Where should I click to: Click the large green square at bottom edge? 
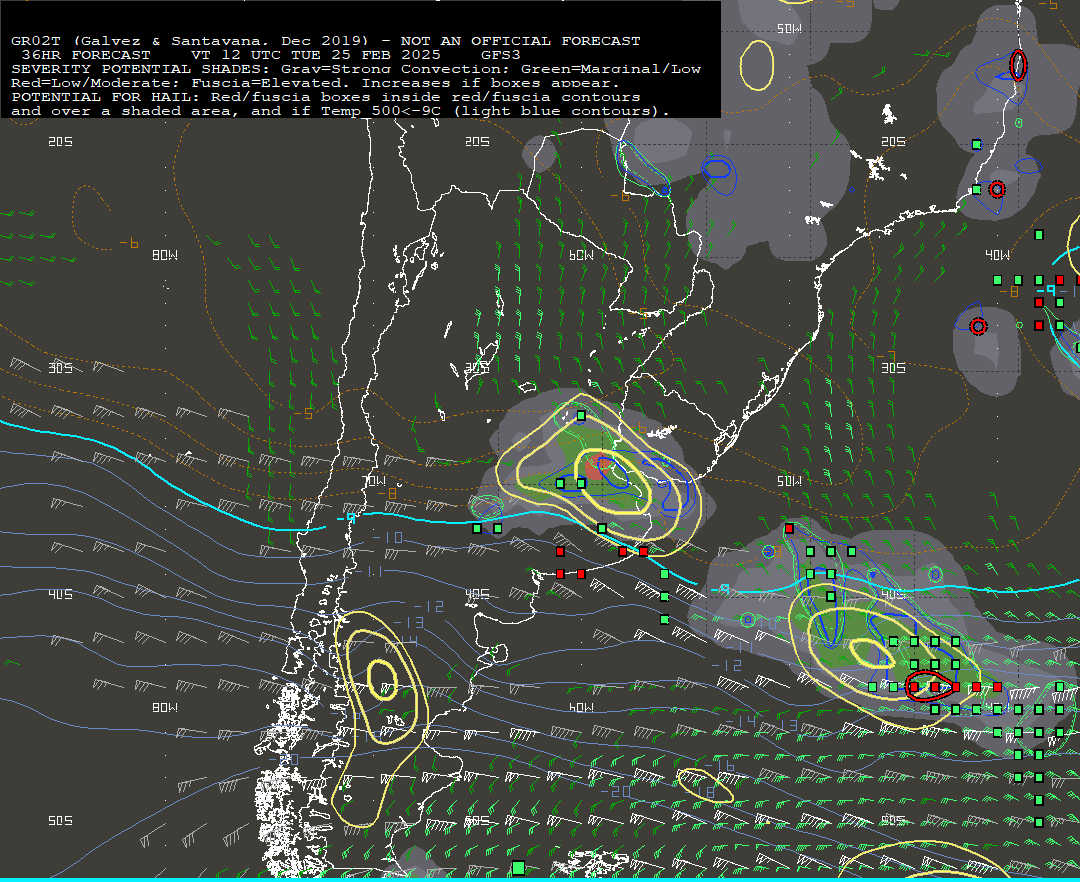(519, 868)
